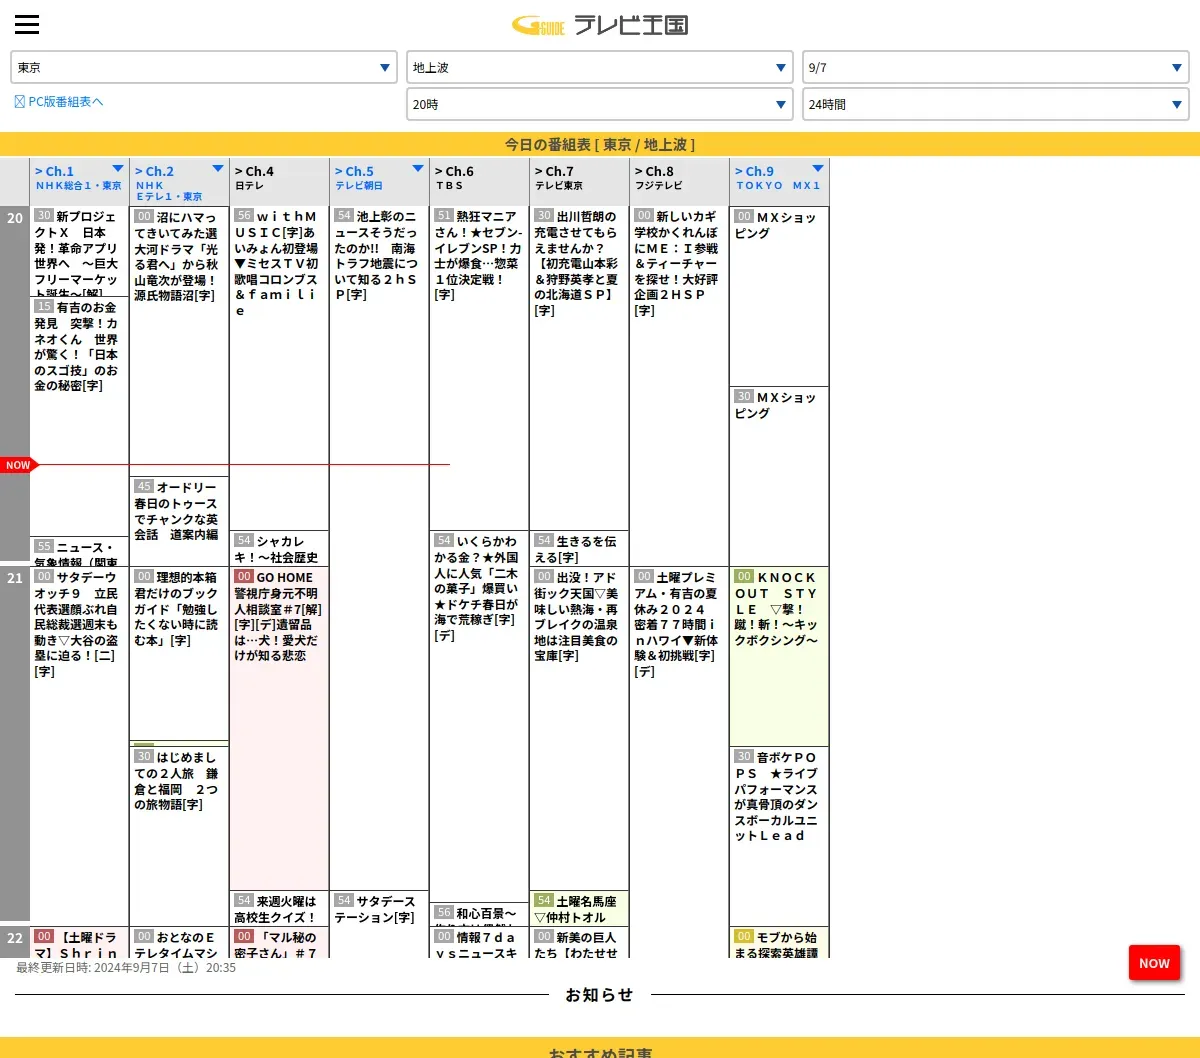This screenshot has height=1058, width=1200.
Task: Select the Ch.1 NHK総合1・東京 header
Action: coord(79,181)
